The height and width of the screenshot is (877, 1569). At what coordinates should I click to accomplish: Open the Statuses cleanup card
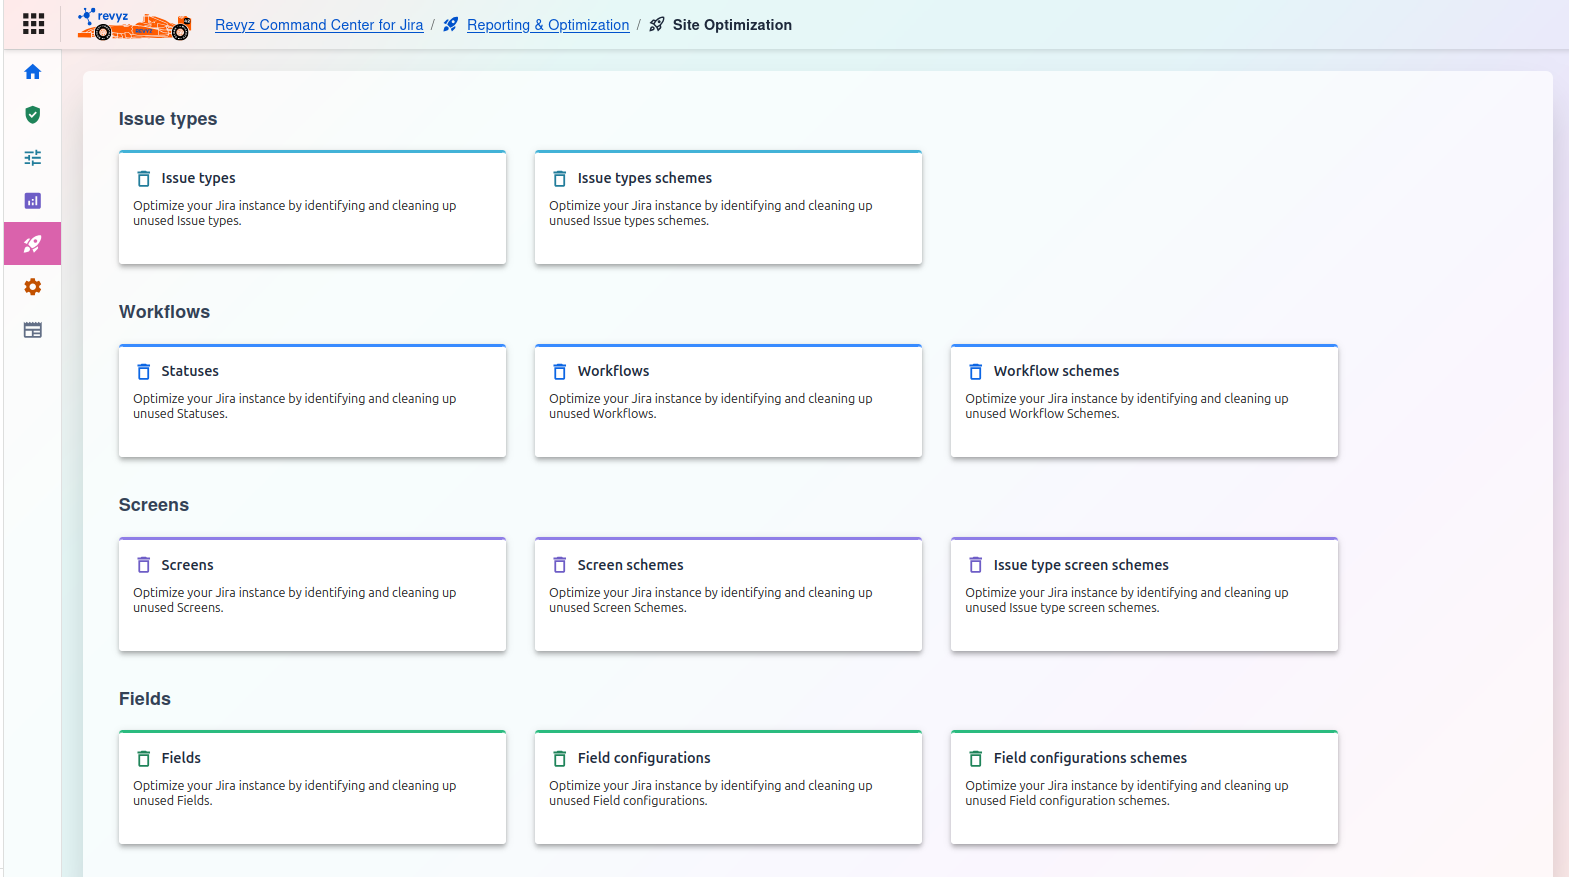tap(312, 401)
